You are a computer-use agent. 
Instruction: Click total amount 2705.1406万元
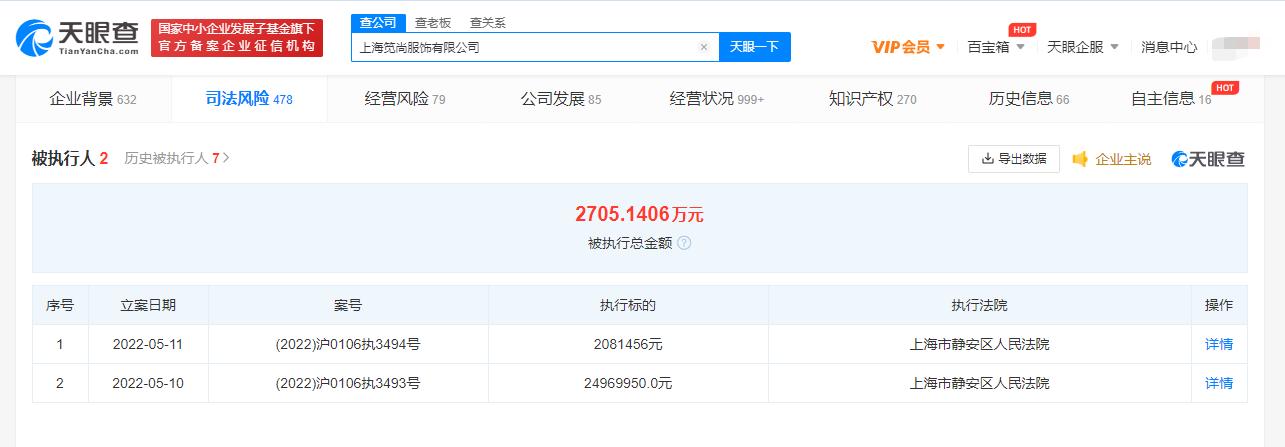point(639,214)
